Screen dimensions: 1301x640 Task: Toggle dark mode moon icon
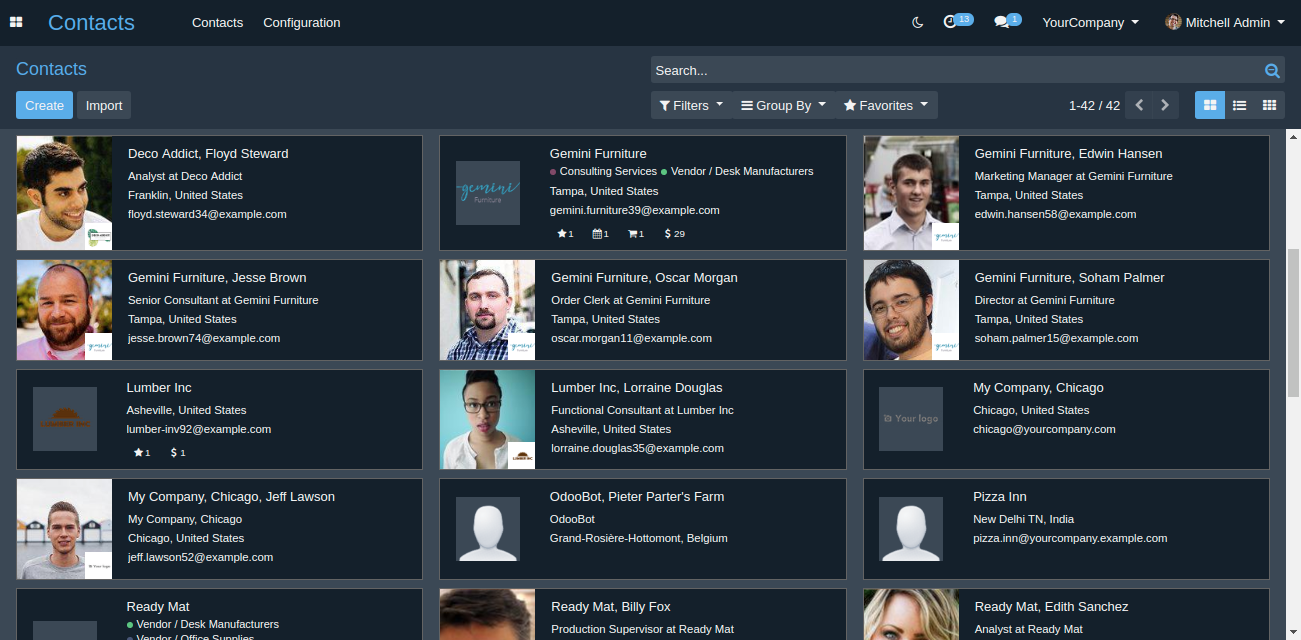point(918,22)
